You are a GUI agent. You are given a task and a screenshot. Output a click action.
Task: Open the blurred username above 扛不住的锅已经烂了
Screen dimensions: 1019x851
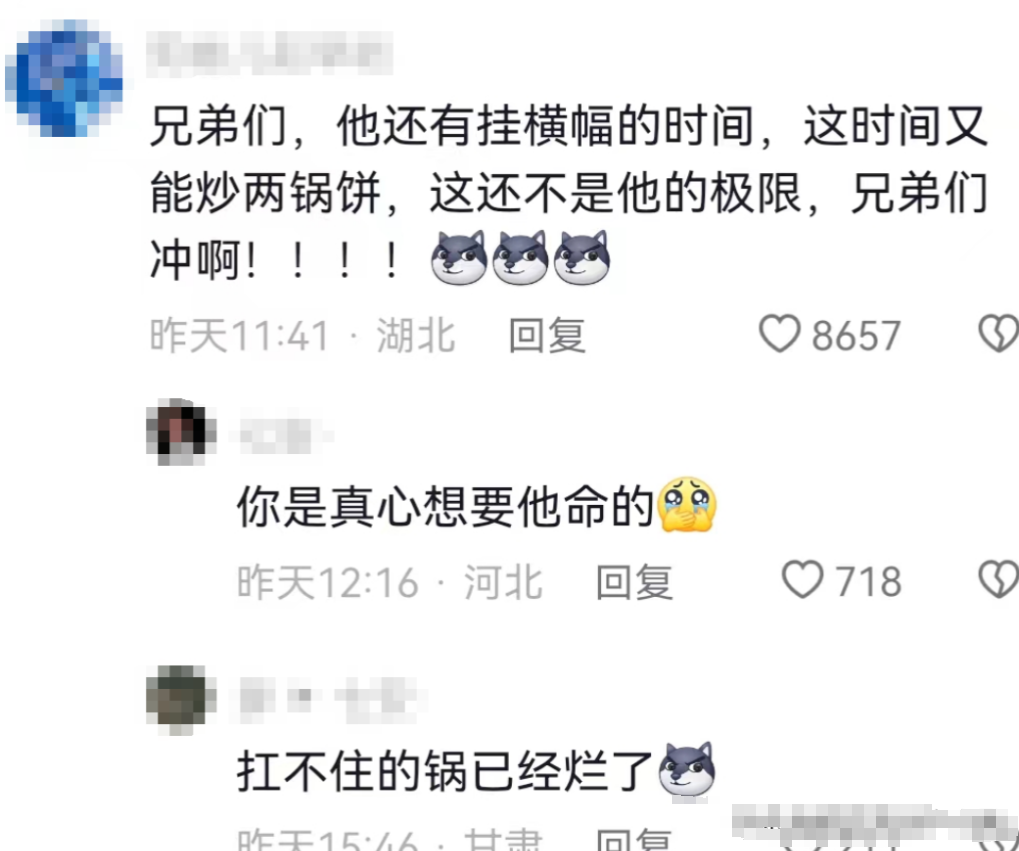pos(331,700)
